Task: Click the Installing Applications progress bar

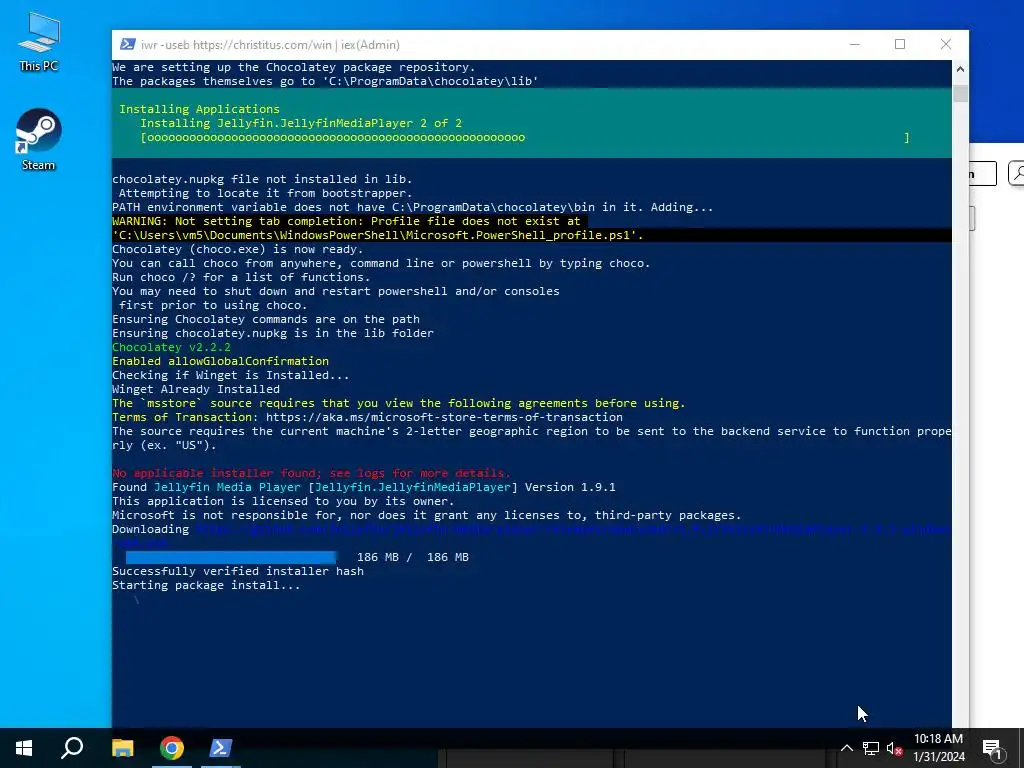Action: 524,138
